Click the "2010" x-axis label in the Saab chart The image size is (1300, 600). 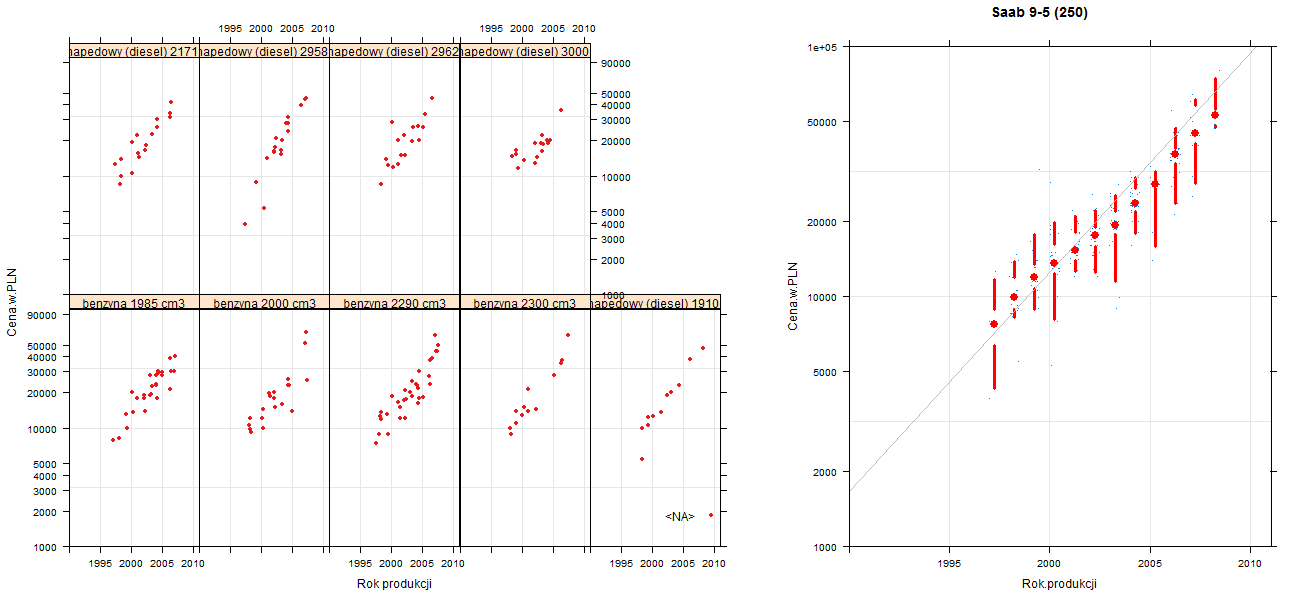1250,563
